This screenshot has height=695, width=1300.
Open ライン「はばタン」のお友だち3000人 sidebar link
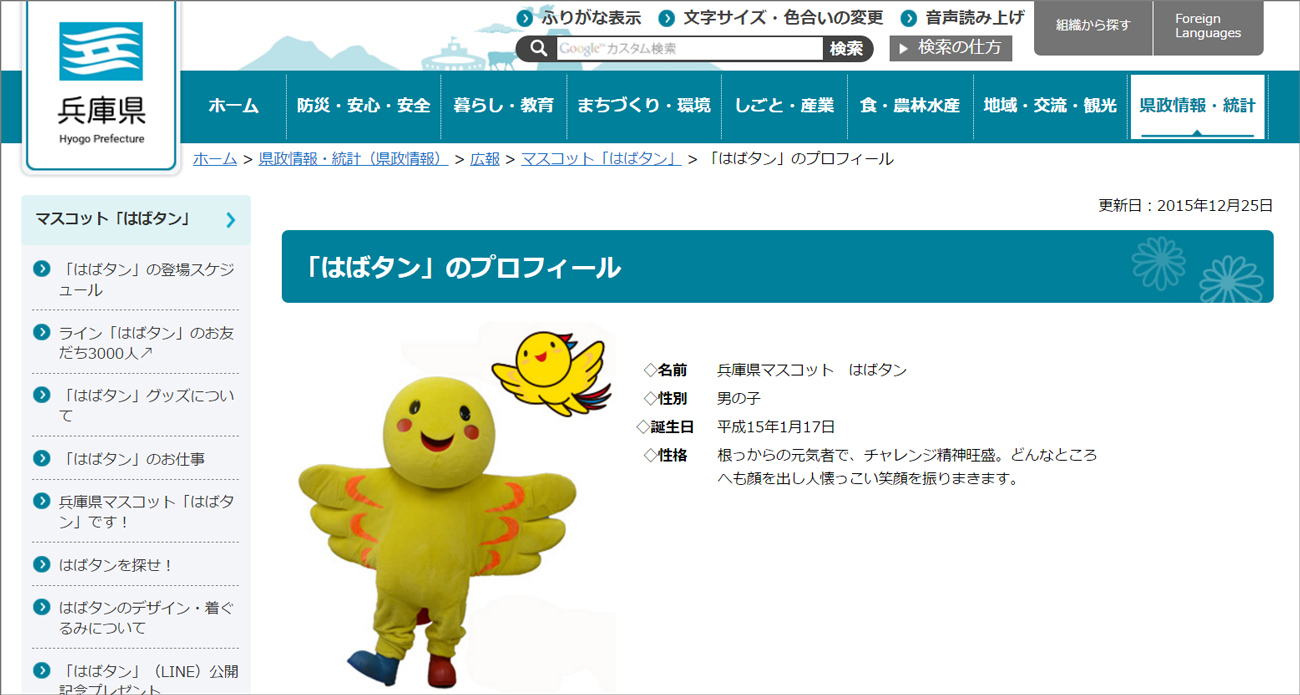147,343
